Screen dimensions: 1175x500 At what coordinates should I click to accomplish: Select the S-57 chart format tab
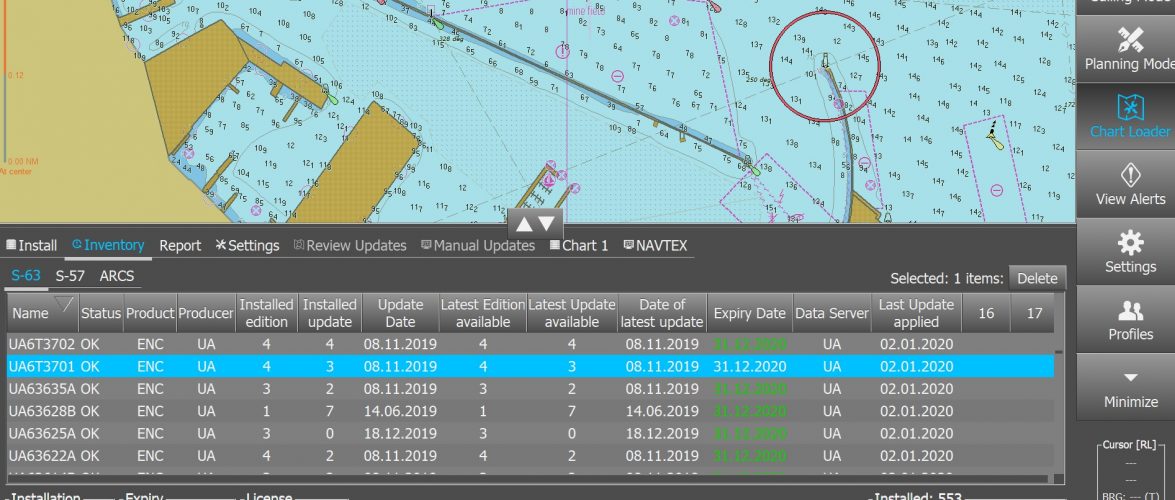click(70, 276)
